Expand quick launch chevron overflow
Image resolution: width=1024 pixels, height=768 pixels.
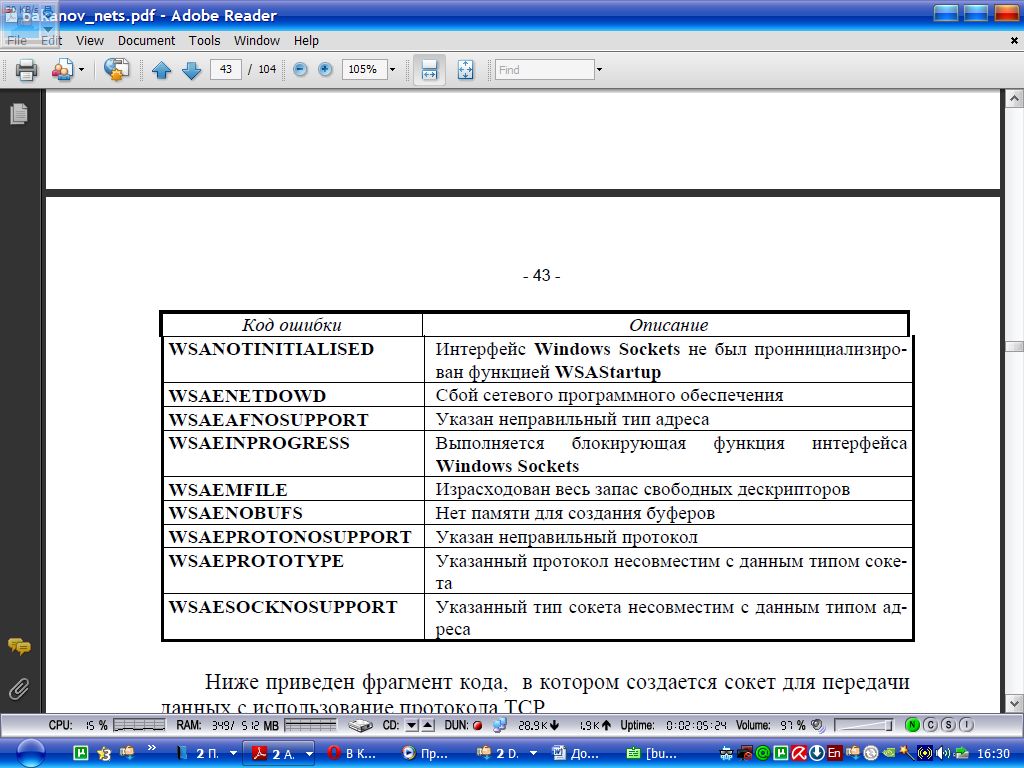[152, 748]
